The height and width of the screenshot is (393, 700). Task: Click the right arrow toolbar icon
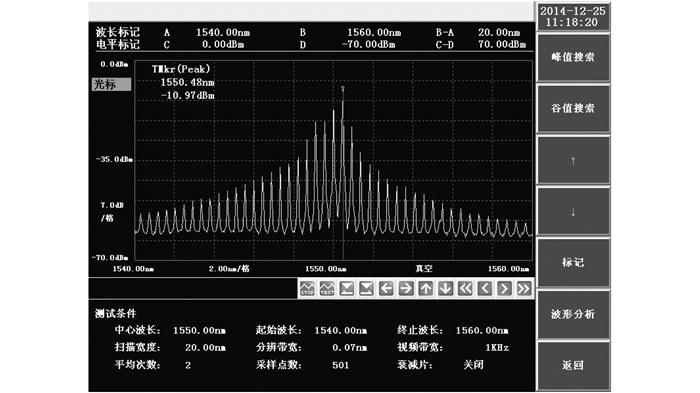(406, 288)
